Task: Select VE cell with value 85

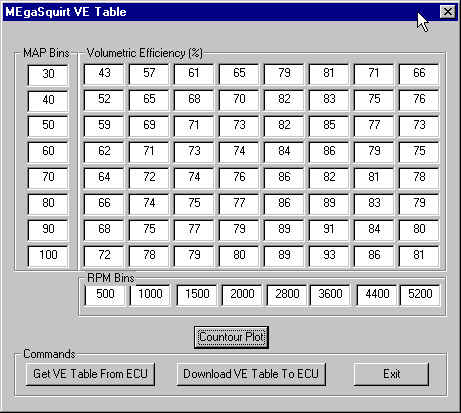Action: coord(329,126)
